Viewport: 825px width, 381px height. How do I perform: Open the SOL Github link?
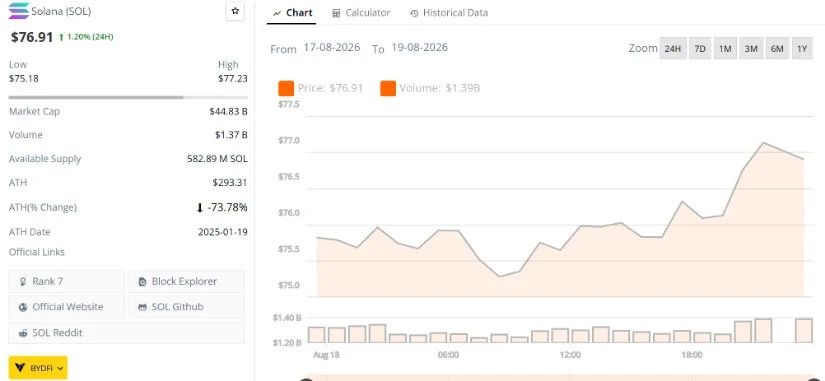point(186,307)
